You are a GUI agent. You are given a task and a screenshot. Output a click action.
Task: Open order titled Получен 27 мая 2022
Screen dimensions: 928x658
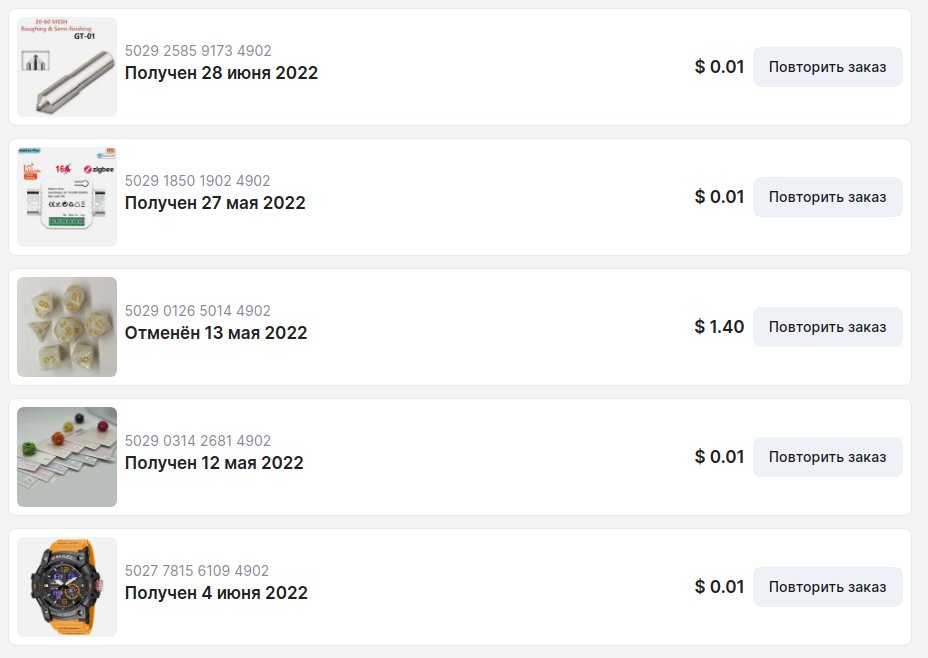(215, 203)
